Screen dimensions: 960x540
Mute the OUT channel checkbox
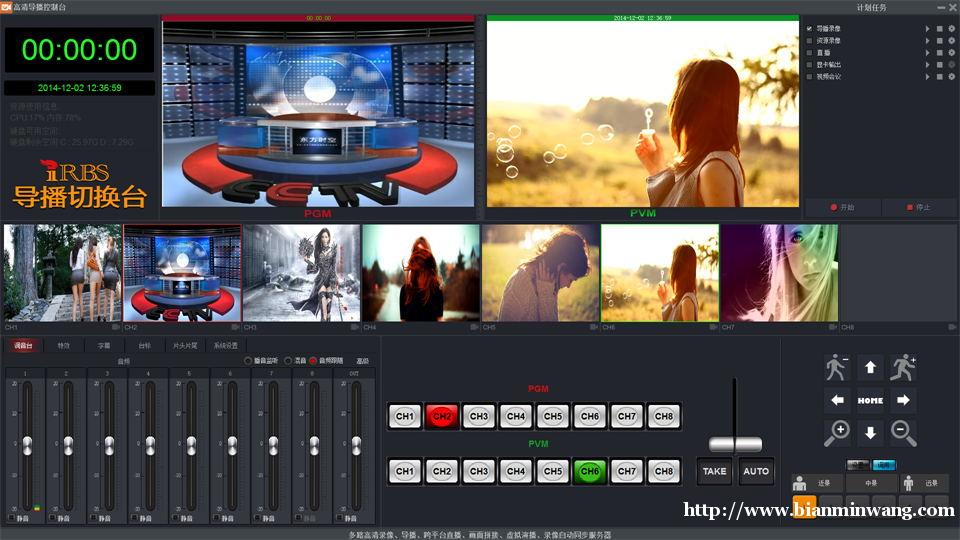(x=339, y=518)
